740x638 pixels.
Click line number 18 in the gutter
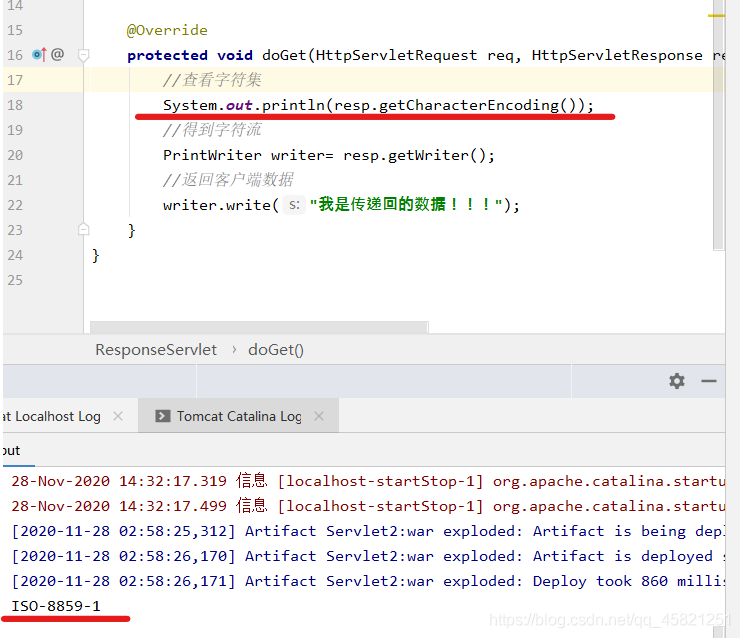15,105
